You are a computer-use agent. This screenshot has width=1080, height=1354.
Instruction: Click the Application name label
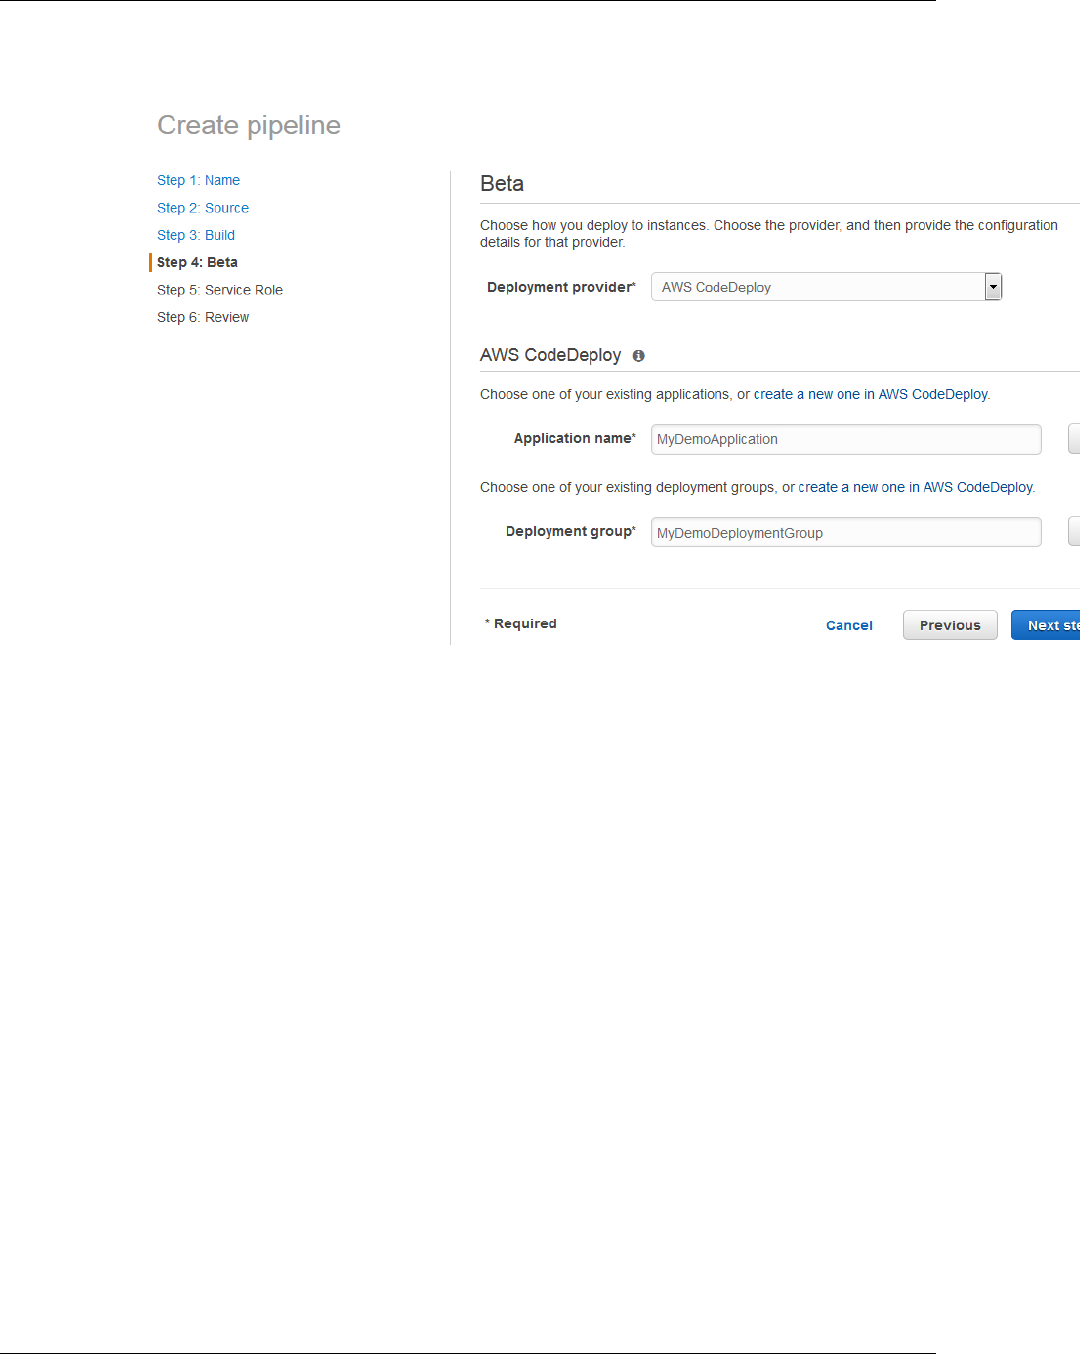click(575, 438)
